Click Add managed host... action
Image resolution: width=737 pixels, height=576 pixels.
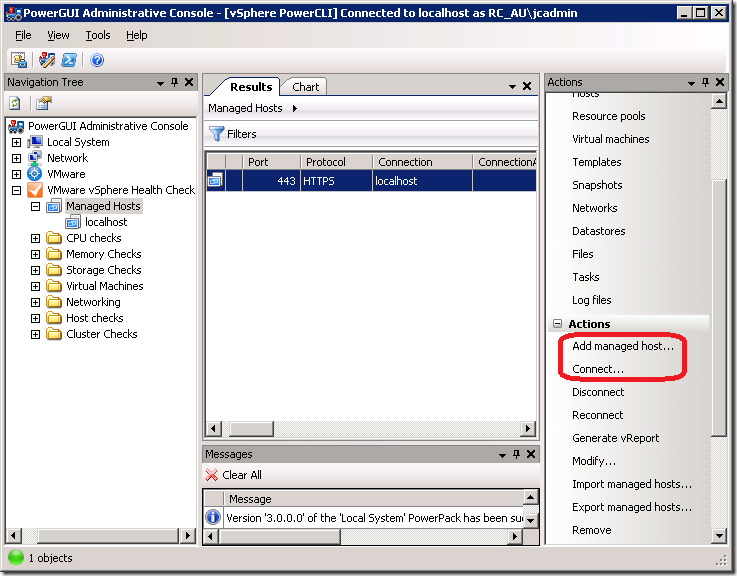coord(623,346)
